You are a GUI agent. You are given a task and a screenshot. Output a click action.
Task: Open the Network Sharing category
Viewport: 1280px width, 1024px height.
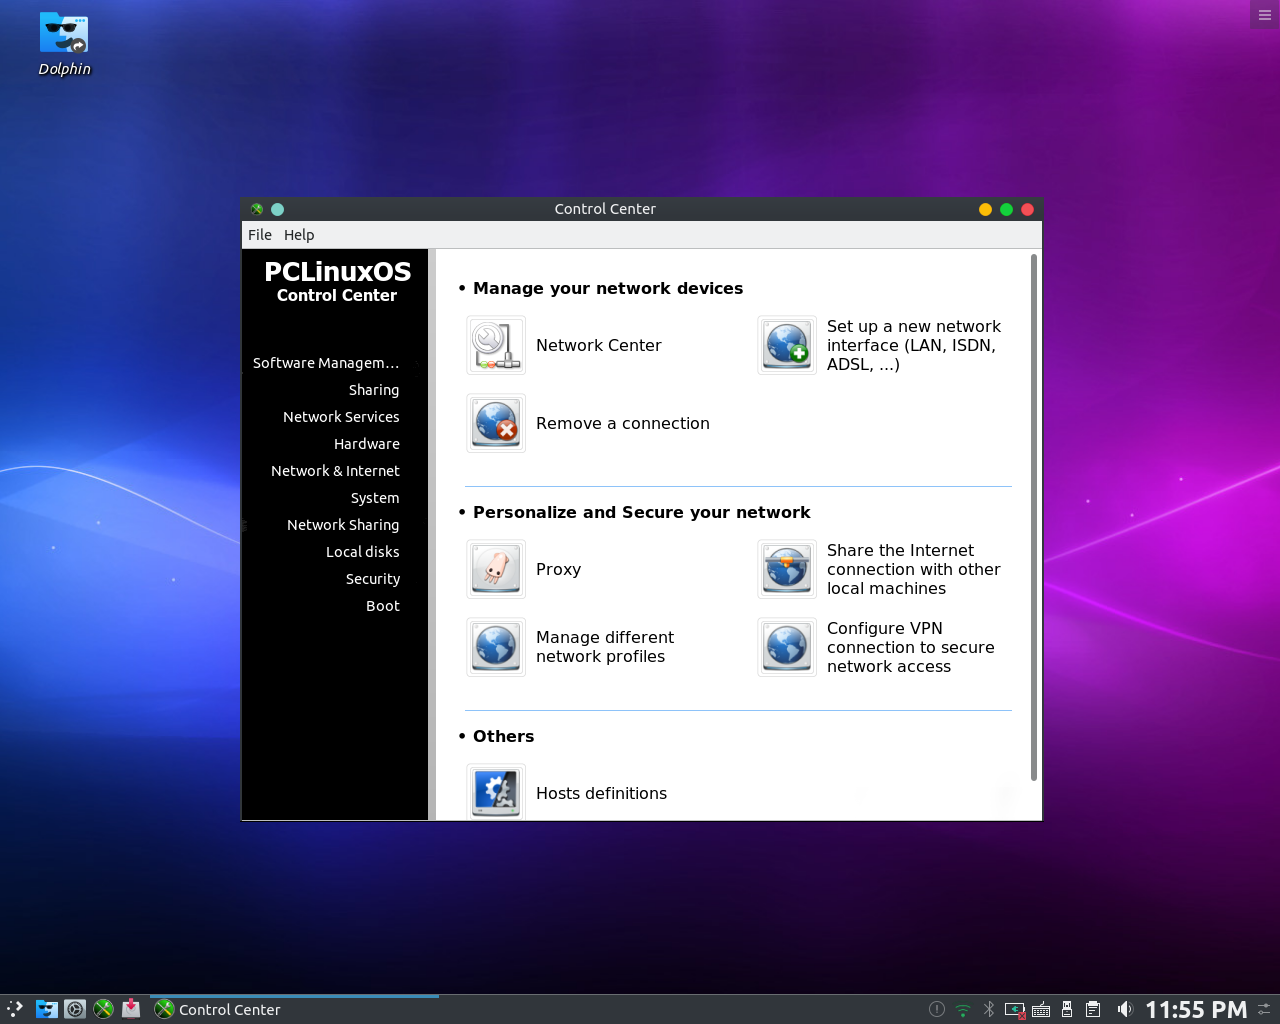[343, 525]
